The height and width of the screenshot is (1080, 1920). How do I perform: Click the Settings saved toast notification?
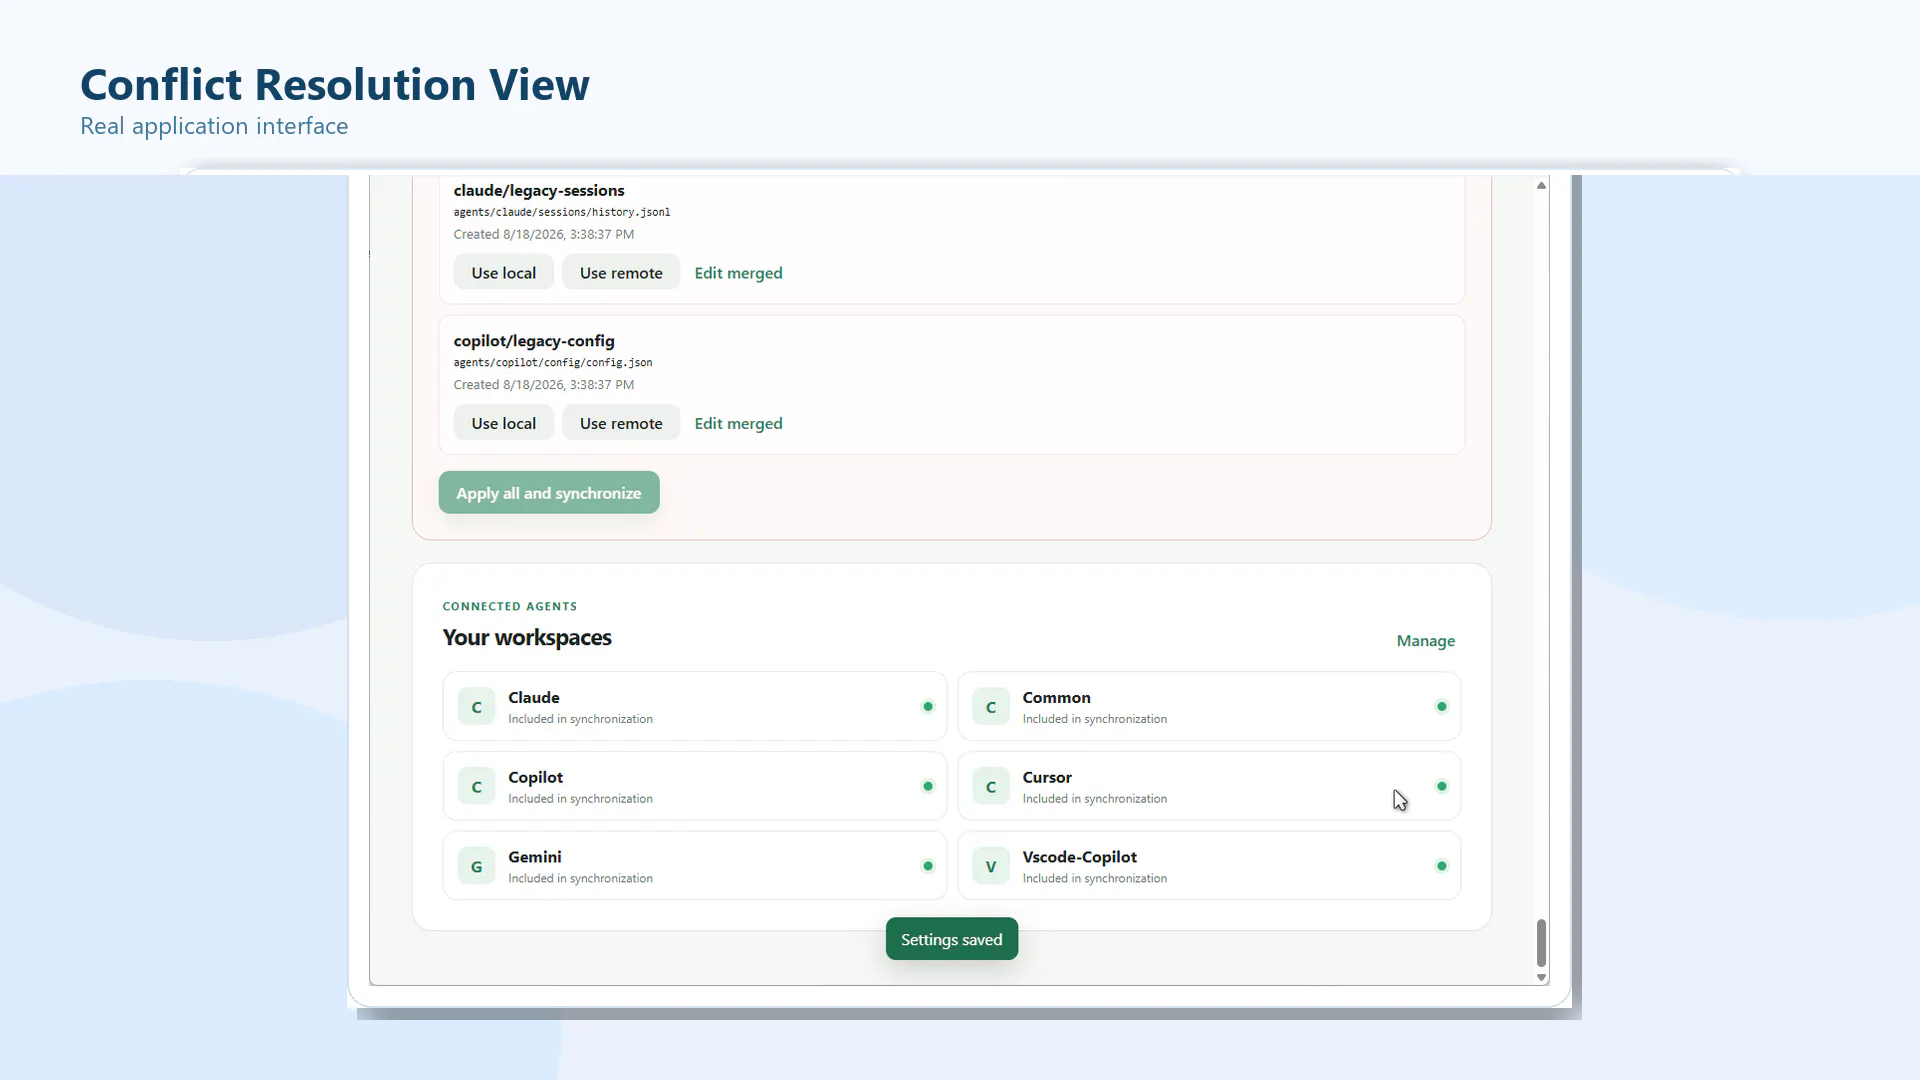(952, 940)
